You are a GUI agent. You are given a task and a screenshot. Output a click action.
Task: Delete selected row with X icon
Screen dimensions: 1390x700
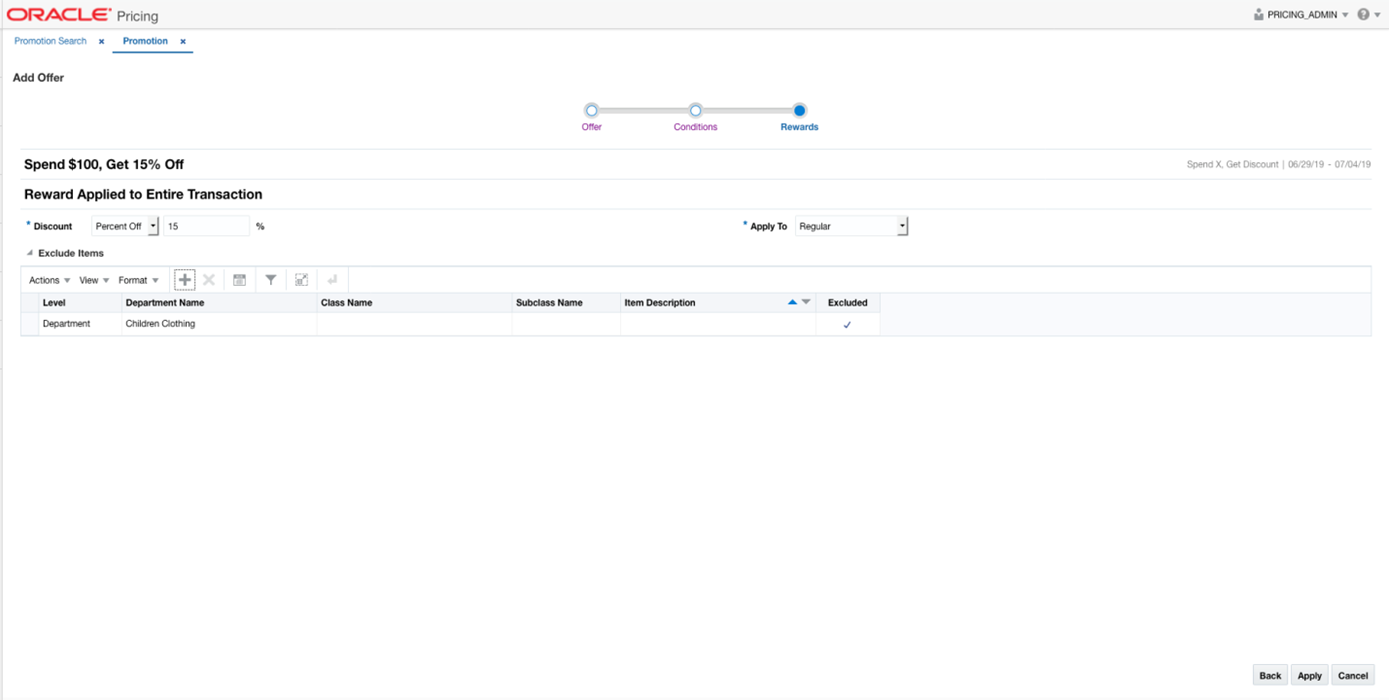(209, 280)
